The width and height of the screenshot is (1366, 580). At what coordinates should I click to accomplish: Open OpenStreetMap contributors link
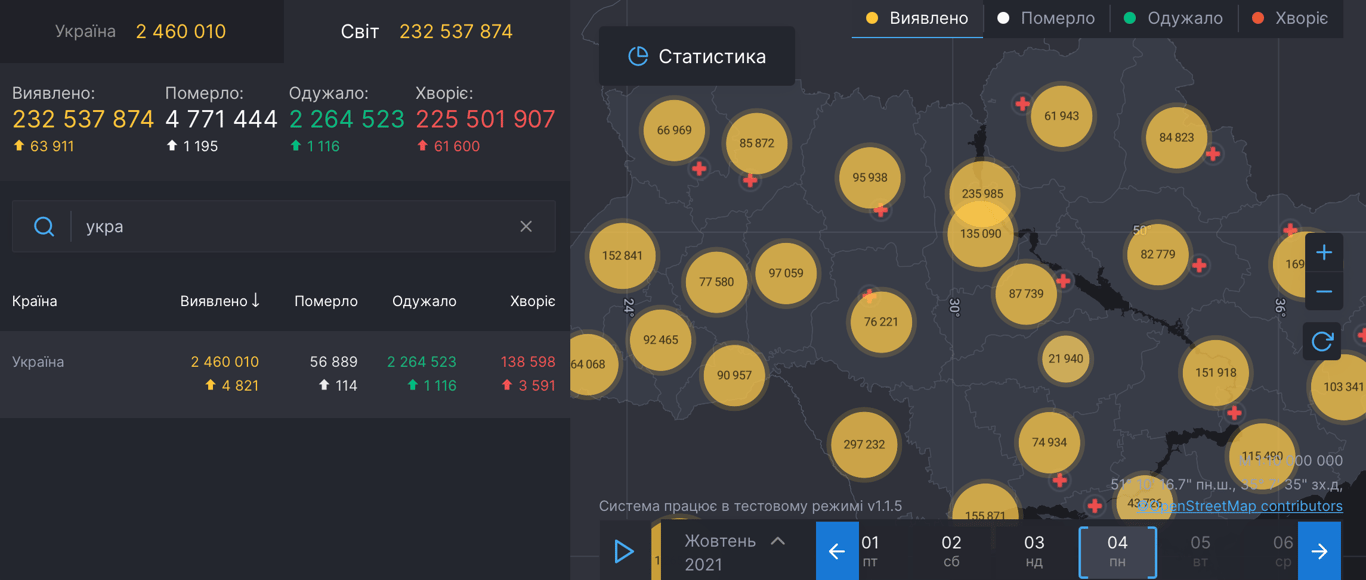click(1240, 506)
